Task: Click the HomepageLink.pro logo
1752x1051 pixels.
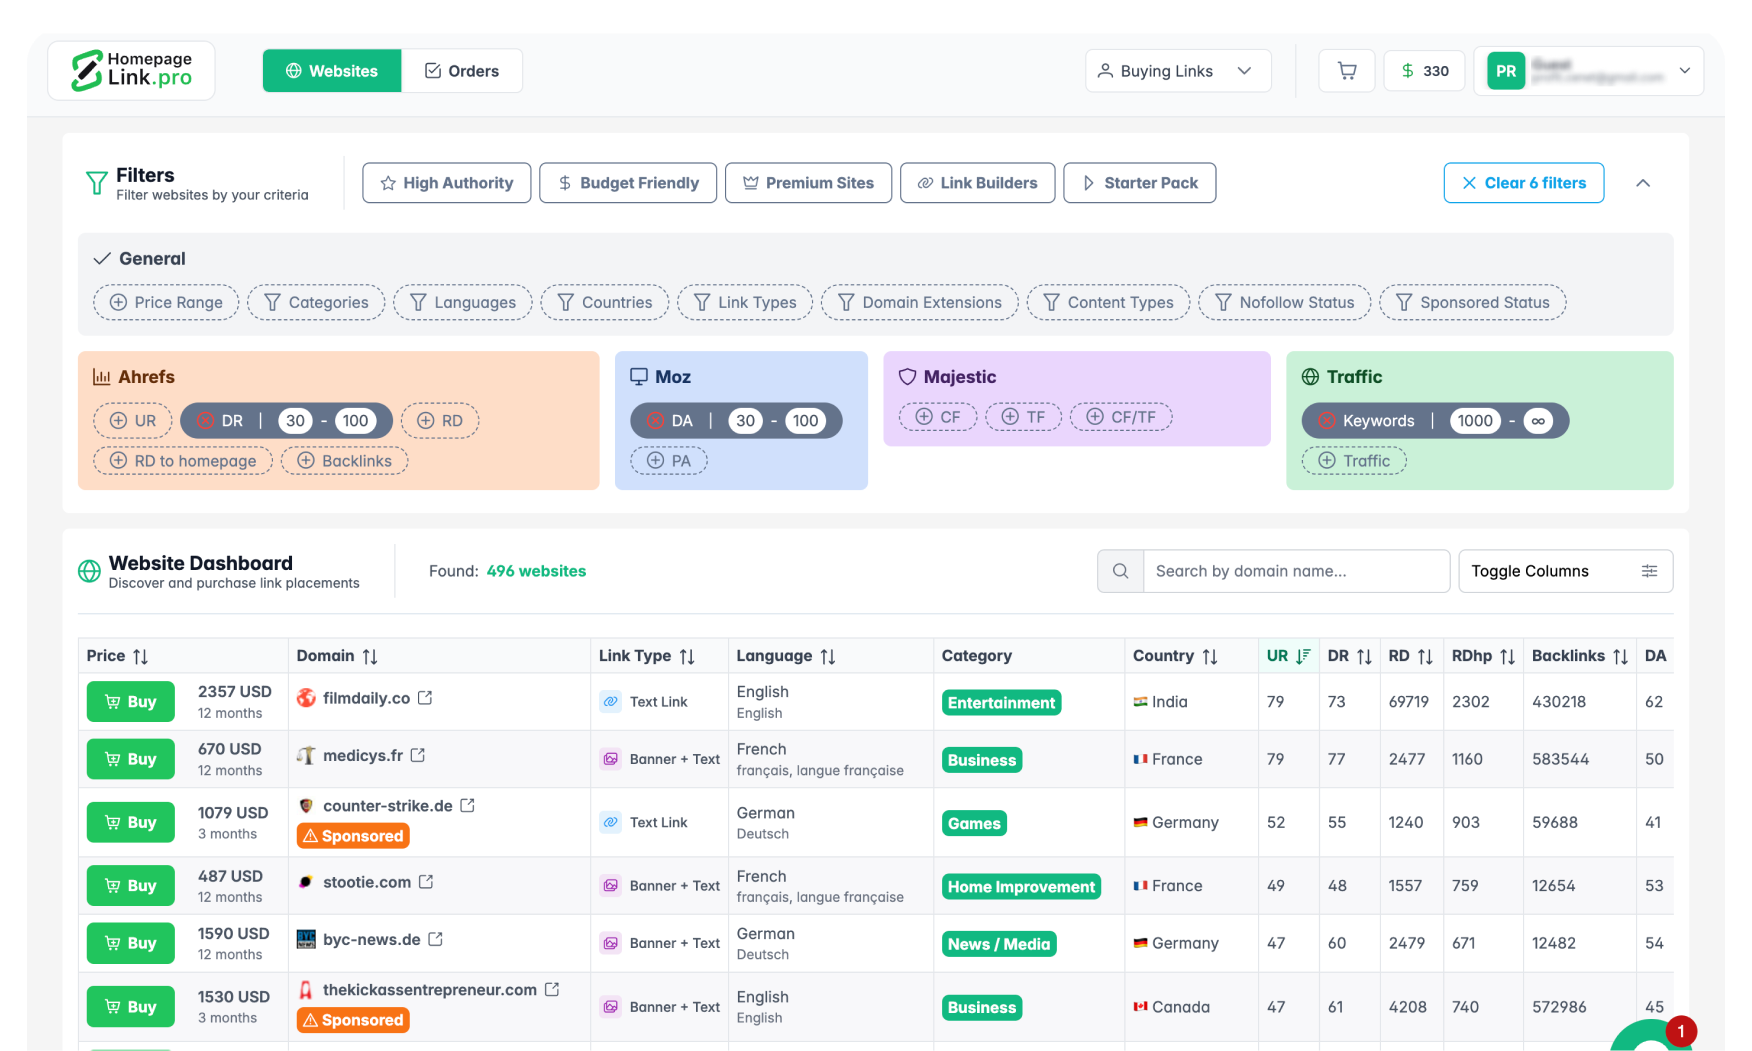Action: pos(131,71)
